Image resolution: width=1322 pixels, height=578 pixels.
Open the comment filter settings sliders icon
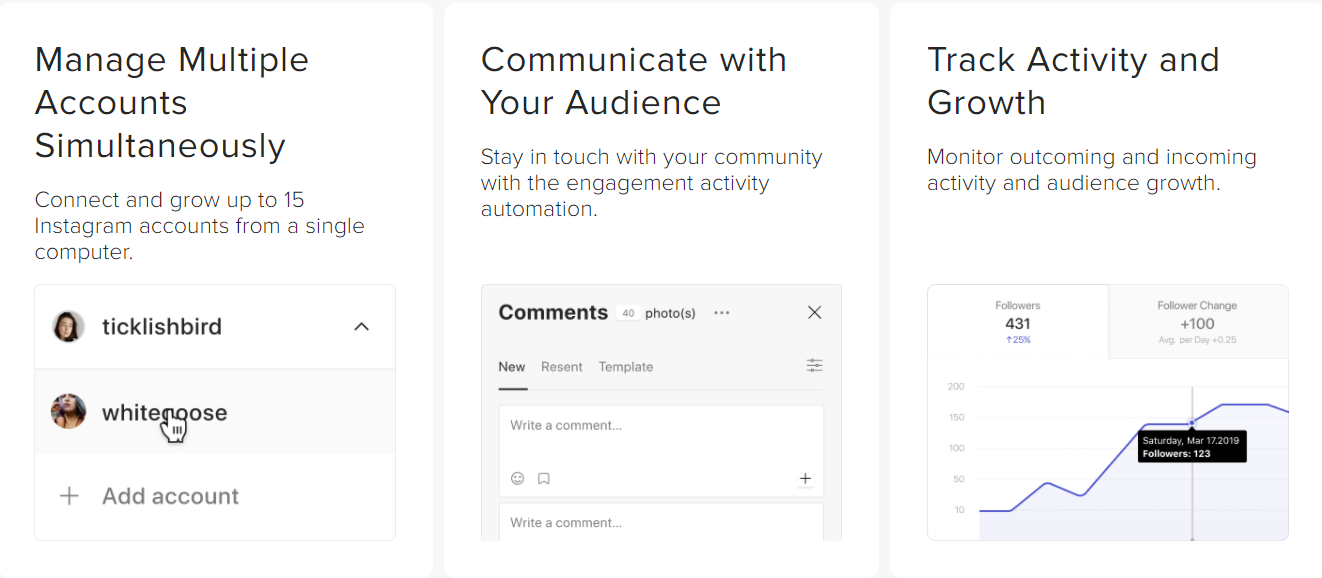[815, 366]
